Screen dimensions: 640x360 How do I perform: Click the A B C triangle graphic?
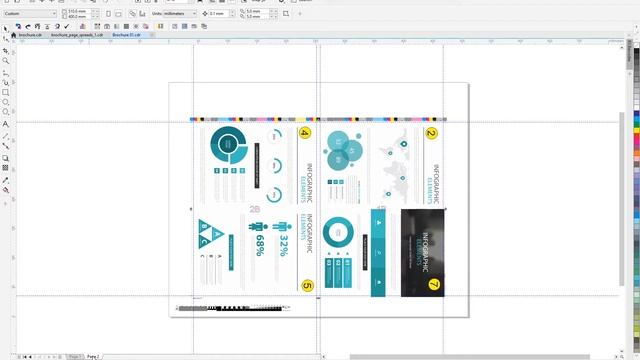click(x=211, y=234)
